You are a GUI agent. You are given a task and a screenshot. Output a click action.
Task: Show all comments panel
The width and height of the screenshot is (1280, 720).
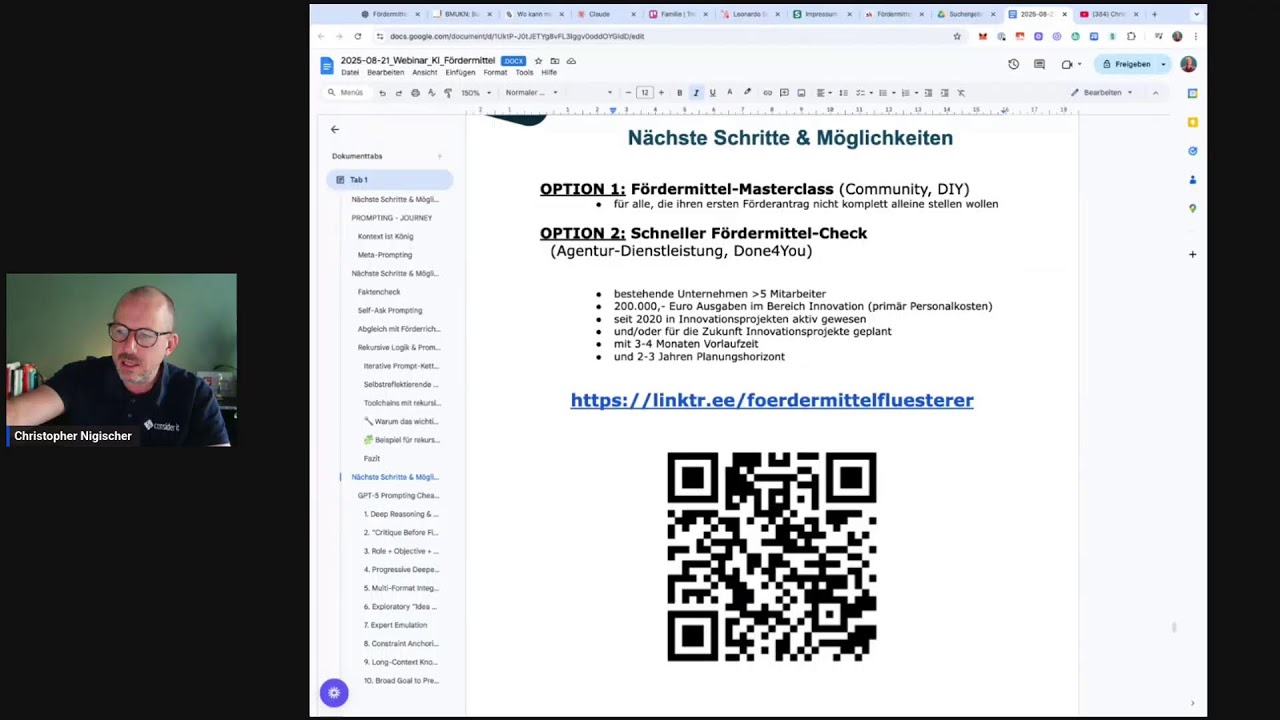click(1039, 64)
